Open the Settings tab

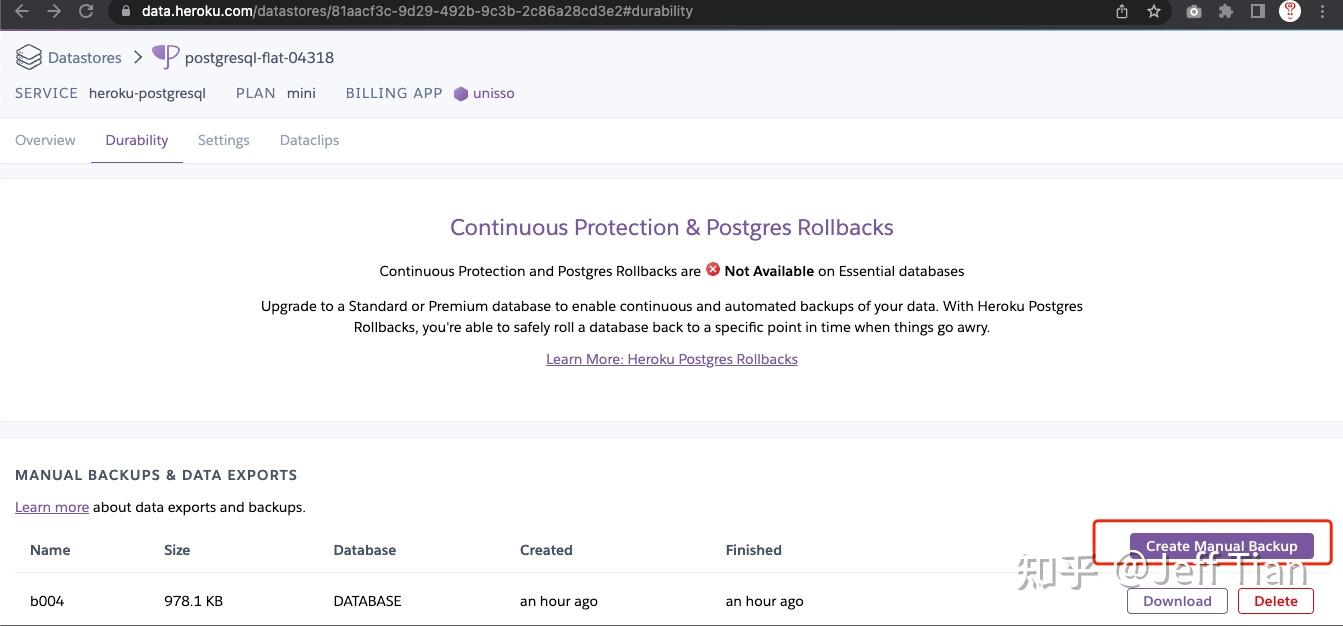tap(223, 140)
